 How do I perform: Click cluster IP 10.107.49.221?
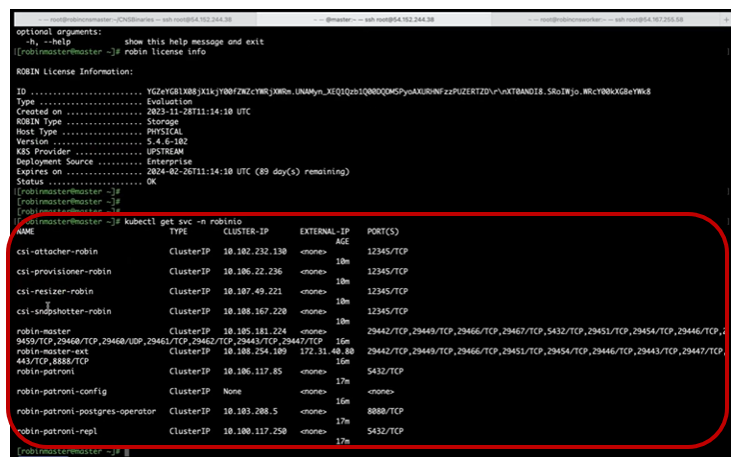[x=252, y=291]
